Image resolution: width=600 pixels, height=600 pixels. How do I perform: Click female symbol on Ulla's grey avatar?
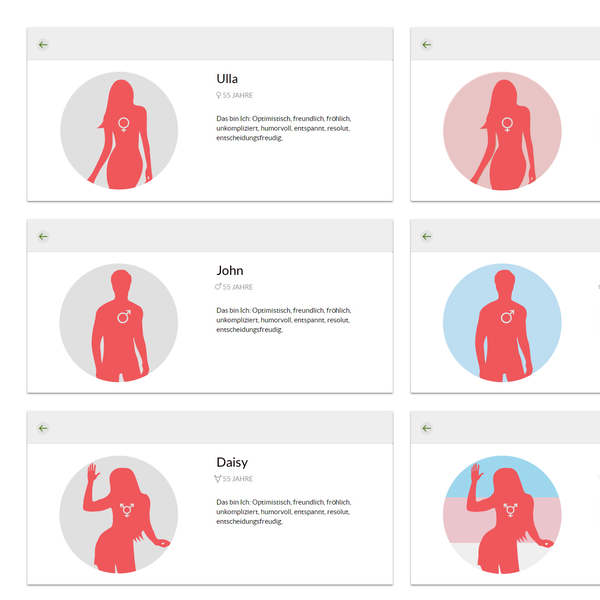coord(124,125)
